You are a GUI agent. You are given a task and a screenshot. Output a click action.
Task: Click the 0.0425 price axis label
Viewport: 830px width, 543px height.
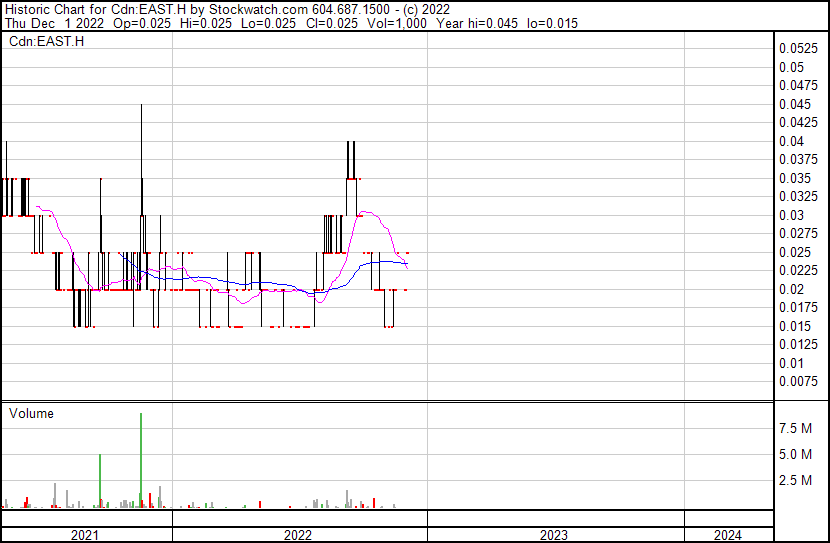click(798, 123)
